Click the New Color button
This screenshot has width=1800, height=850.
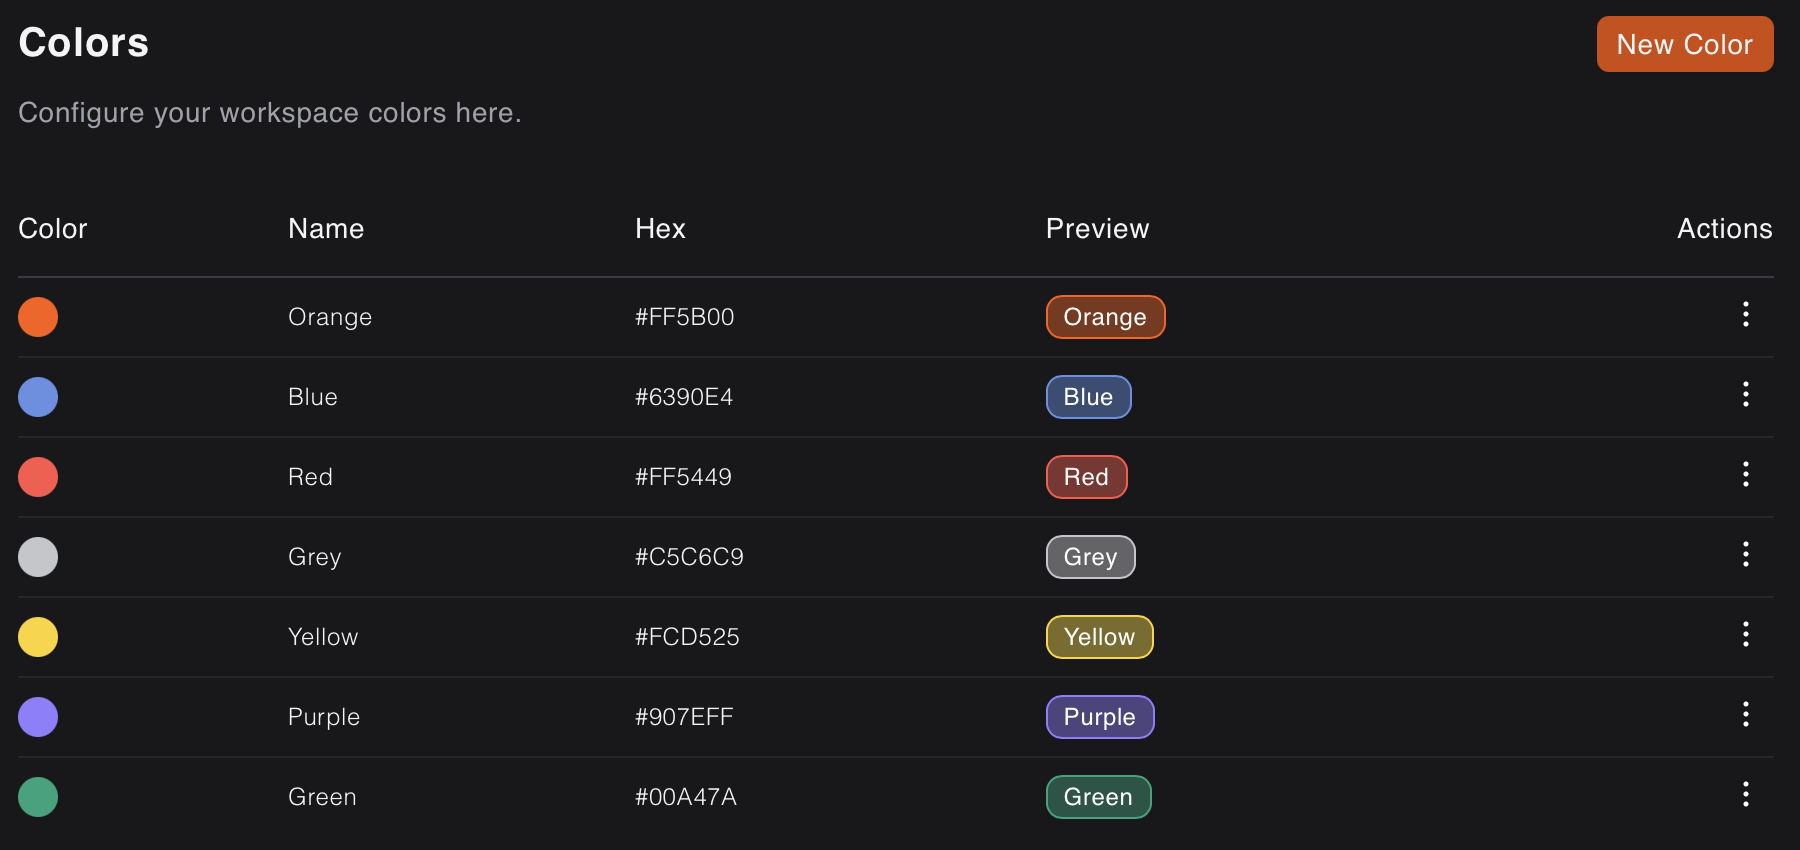tap(1684, 44)
